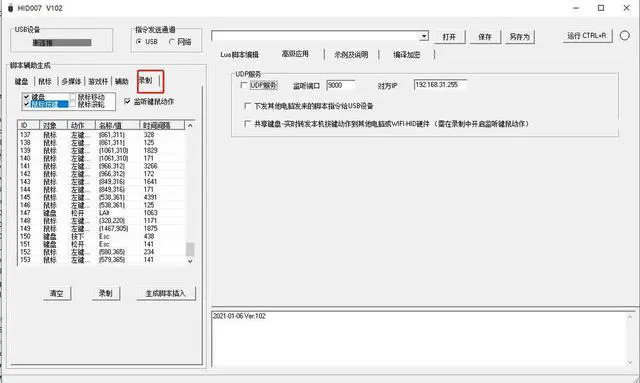Tick the 共享键盘 sharing checkbox
The image size is (640, 383).
(247, 123)
